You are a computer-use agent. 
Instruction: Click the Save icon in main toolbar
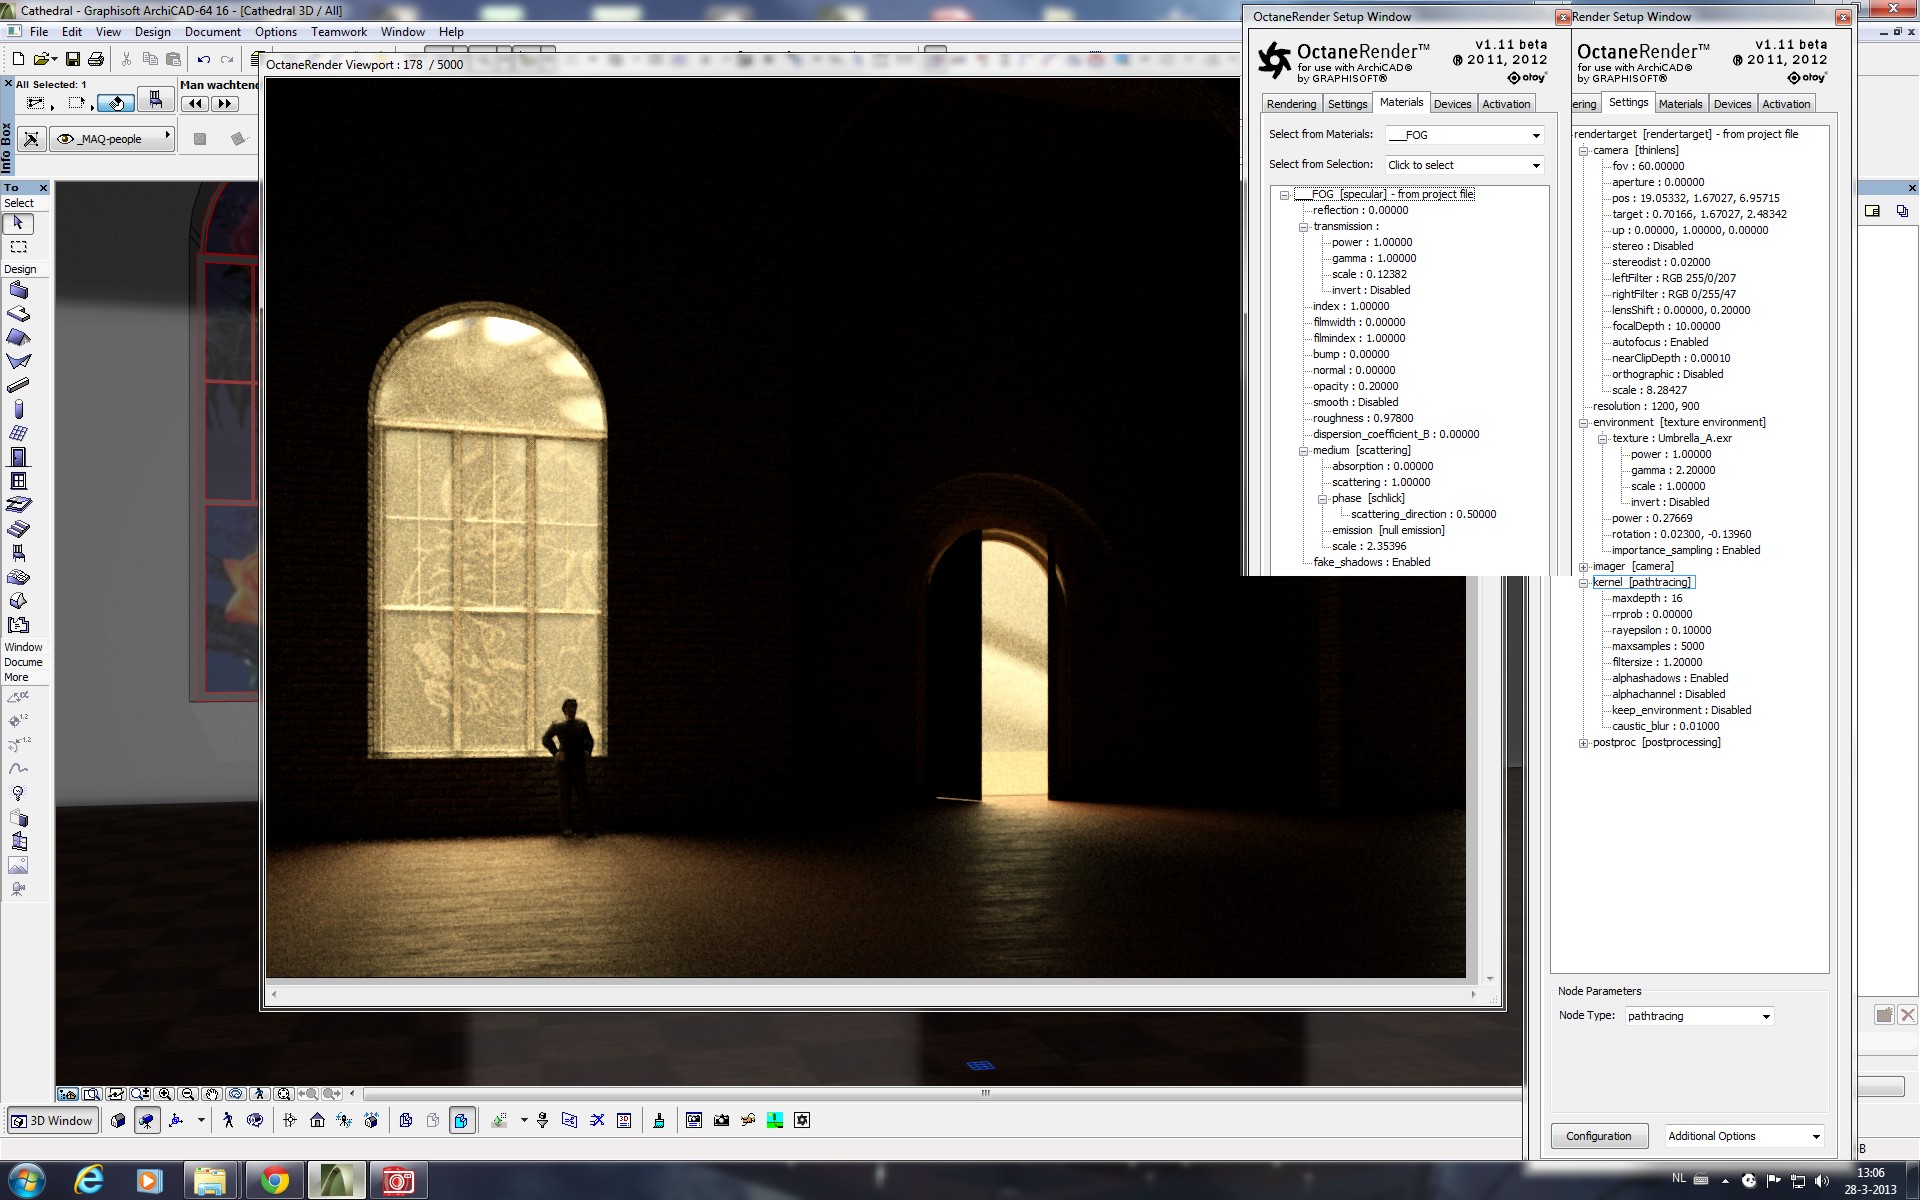click(72, 60)
